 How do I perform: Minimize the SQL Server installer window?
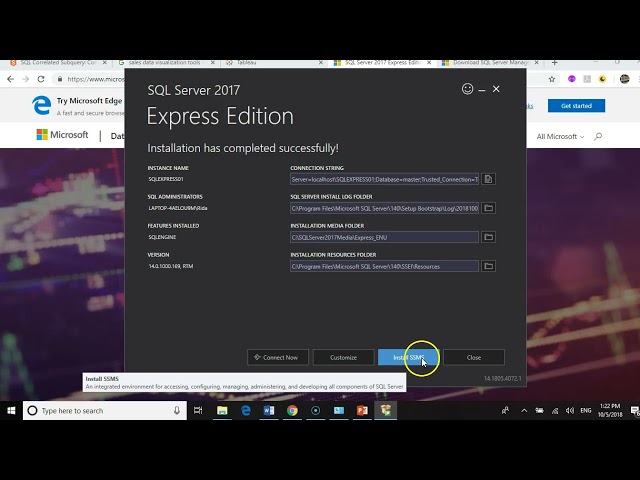(482, 89)
